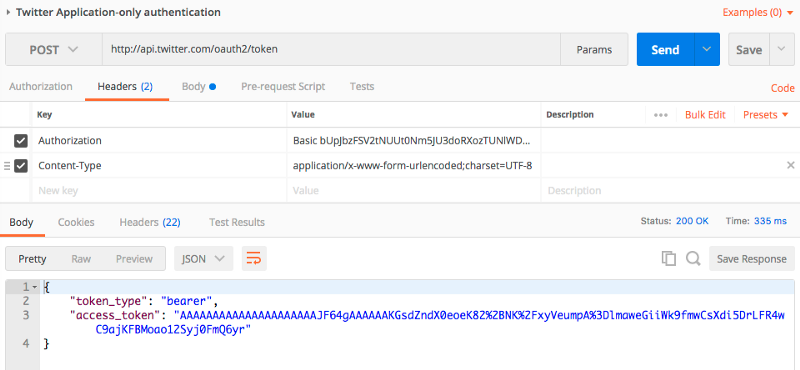Click the Basic authorization value cell
This screenshot has width=800, height=370.
pos(414,140)
